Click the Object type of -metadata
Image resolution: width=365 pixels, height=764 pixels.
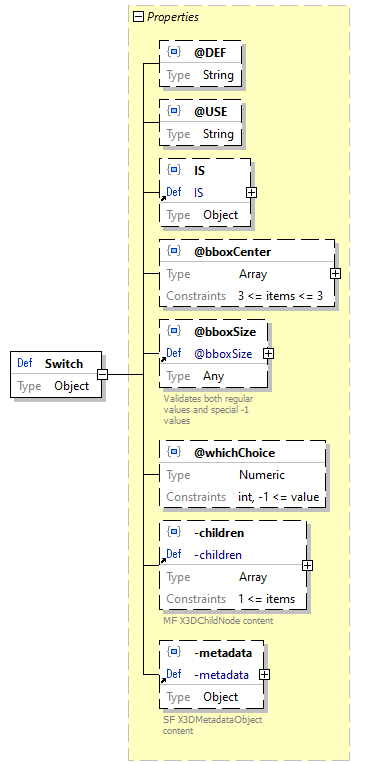pos(221,697)
